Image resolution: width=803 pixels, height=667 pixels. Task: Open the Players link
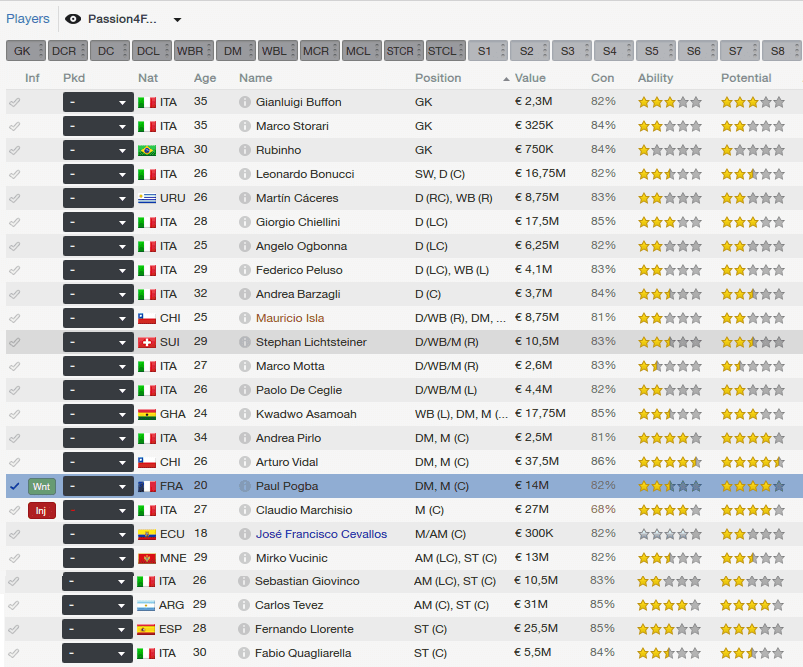28,19
